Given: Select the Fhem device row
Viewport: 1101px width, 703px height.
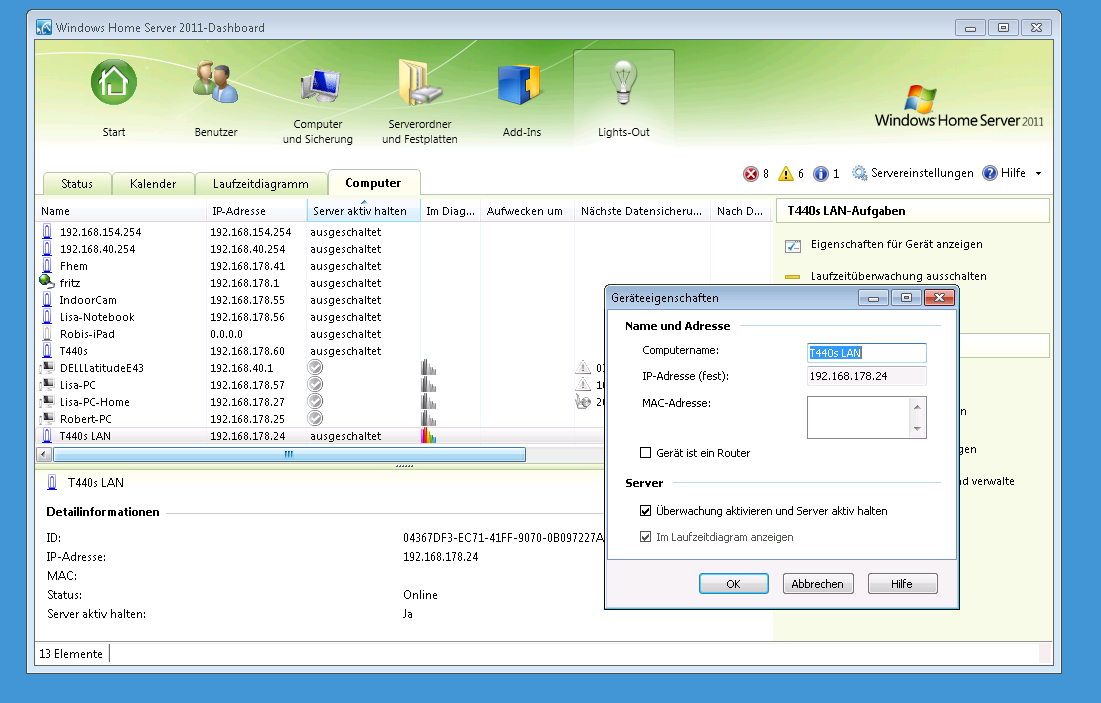Looking at the screenshot, I should coord(319,265).
